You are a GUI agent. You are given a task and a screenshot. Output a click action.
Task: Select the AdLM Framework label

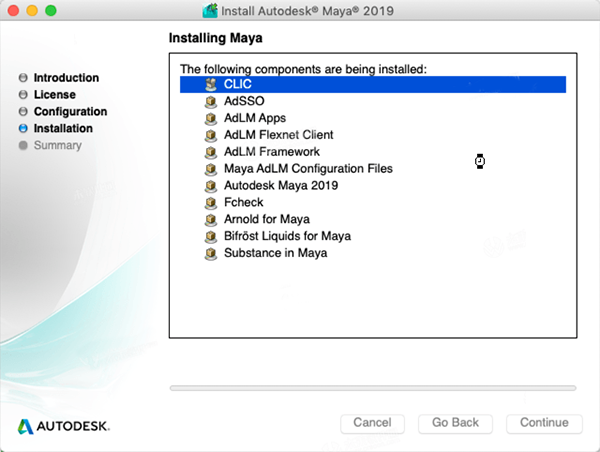point(272,152)
